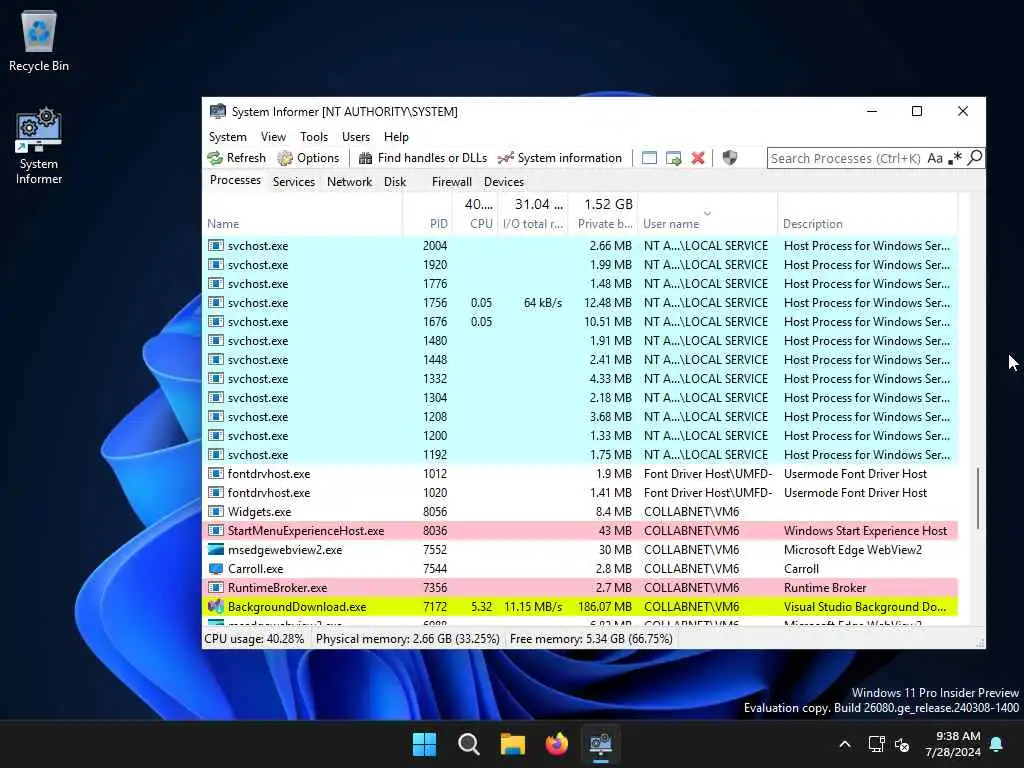Image resolution: width=1024 pixels, height=768 pixels.
Task: Open the Windows Start button
Action: [424, 744]
